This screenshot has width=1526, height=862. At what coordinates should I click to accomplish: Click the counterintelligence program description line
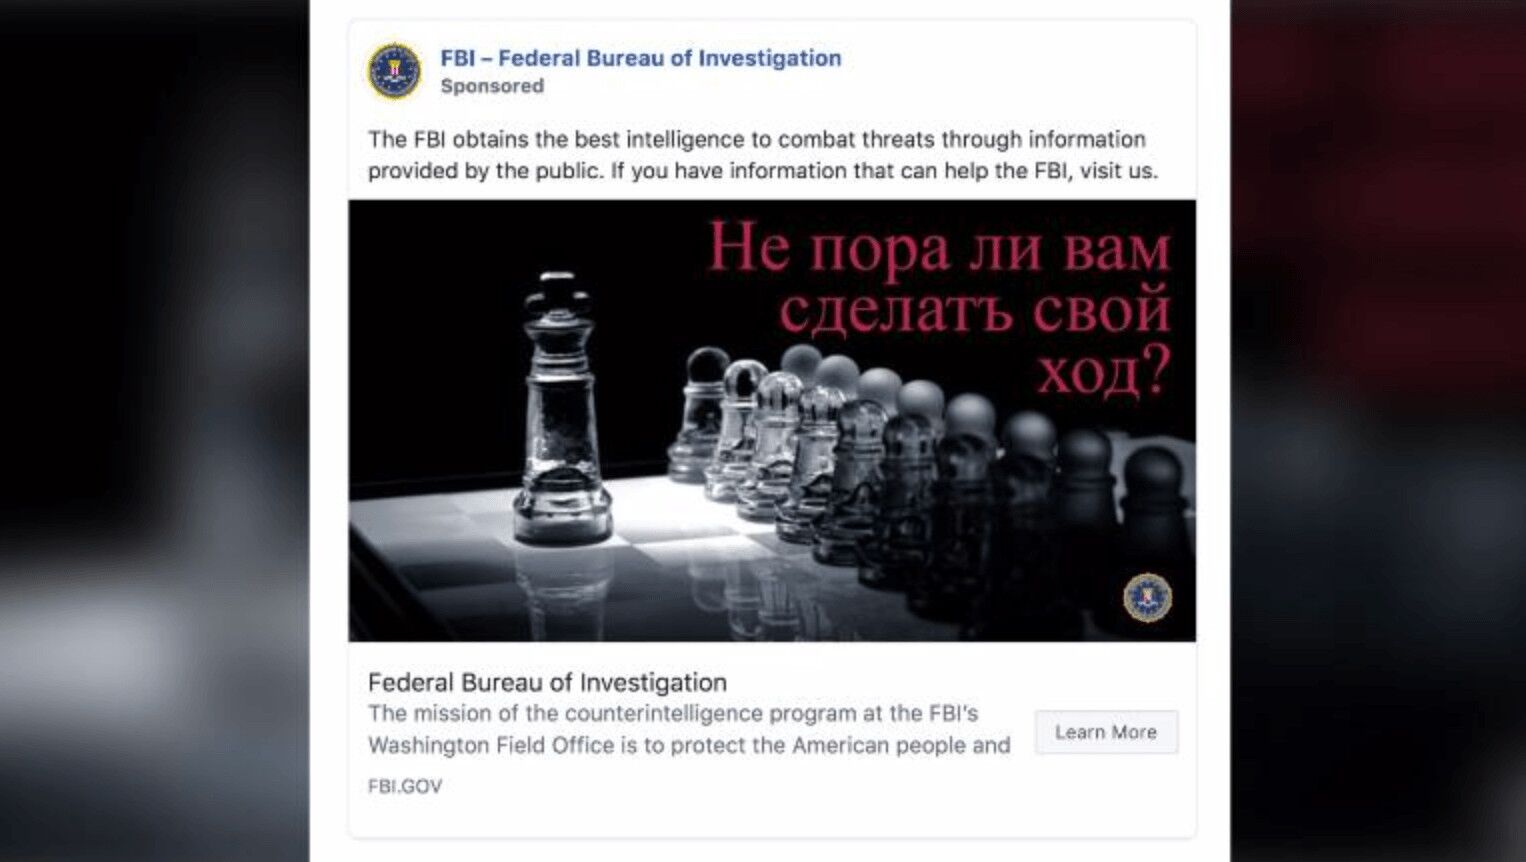673,713
